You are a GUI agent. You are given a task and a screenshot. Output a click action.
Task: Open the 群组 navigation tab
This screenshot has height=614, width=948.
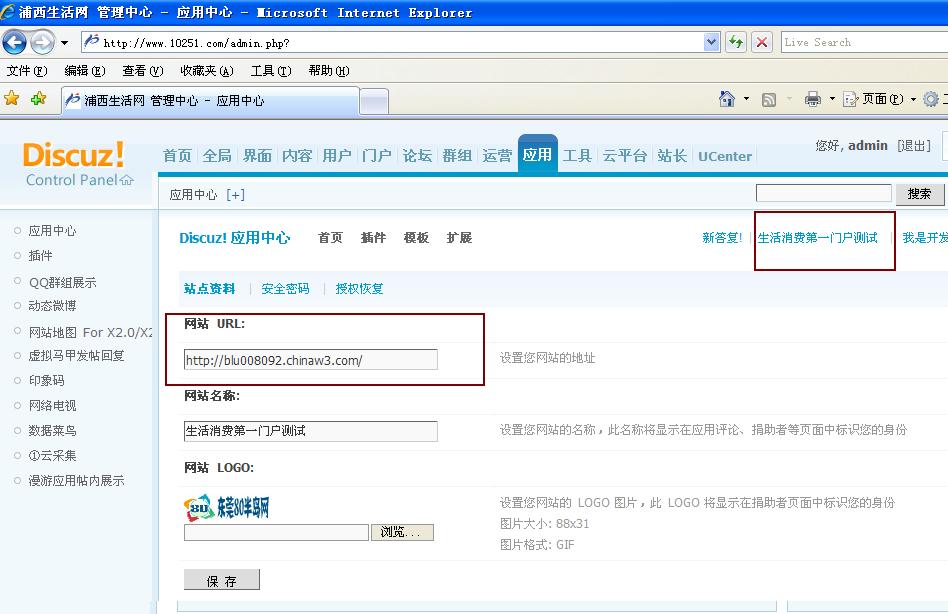pos(457,156)
